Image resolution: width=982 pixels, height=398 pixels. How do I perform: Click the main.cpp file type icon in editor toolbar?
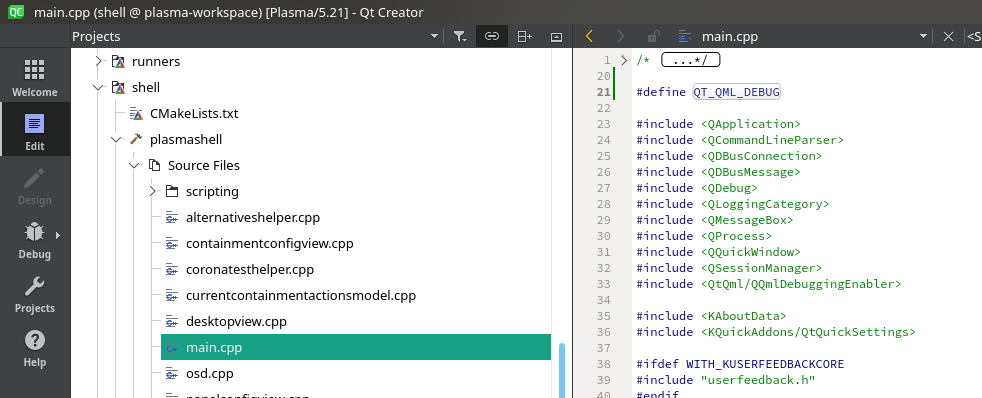(686, 36)
